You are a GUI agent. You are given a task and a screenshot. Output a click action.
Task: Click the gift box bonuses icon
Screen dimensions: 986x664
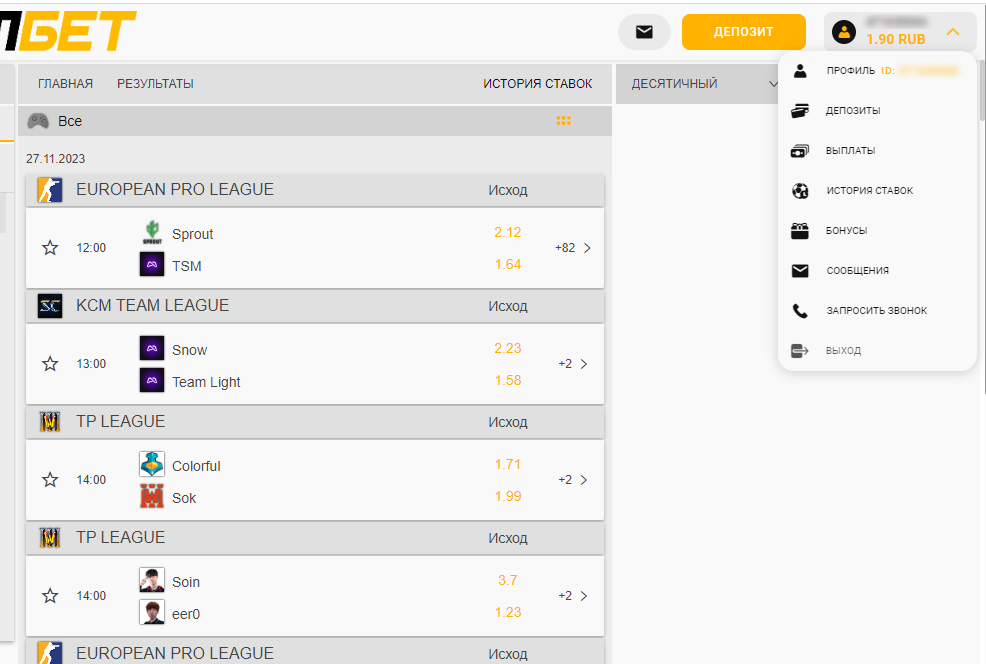800,231
